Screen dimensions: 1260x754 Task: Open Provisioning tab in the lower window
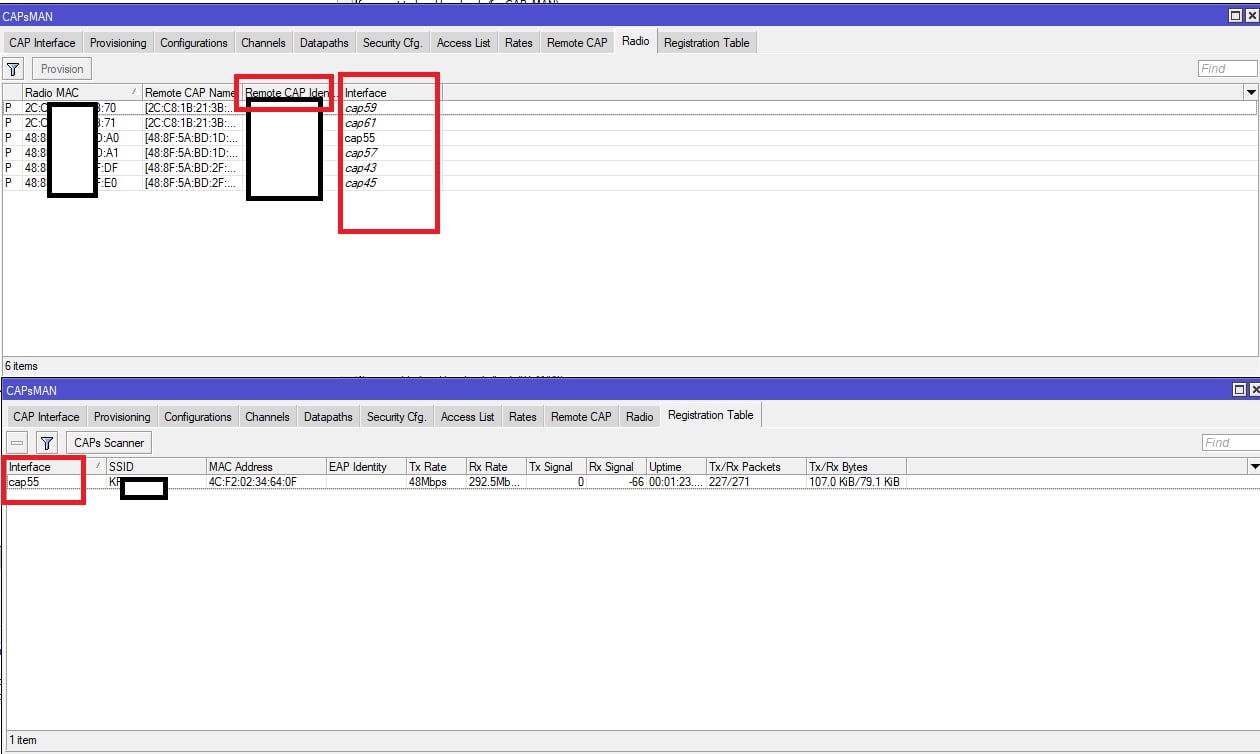tap(122, 417)
